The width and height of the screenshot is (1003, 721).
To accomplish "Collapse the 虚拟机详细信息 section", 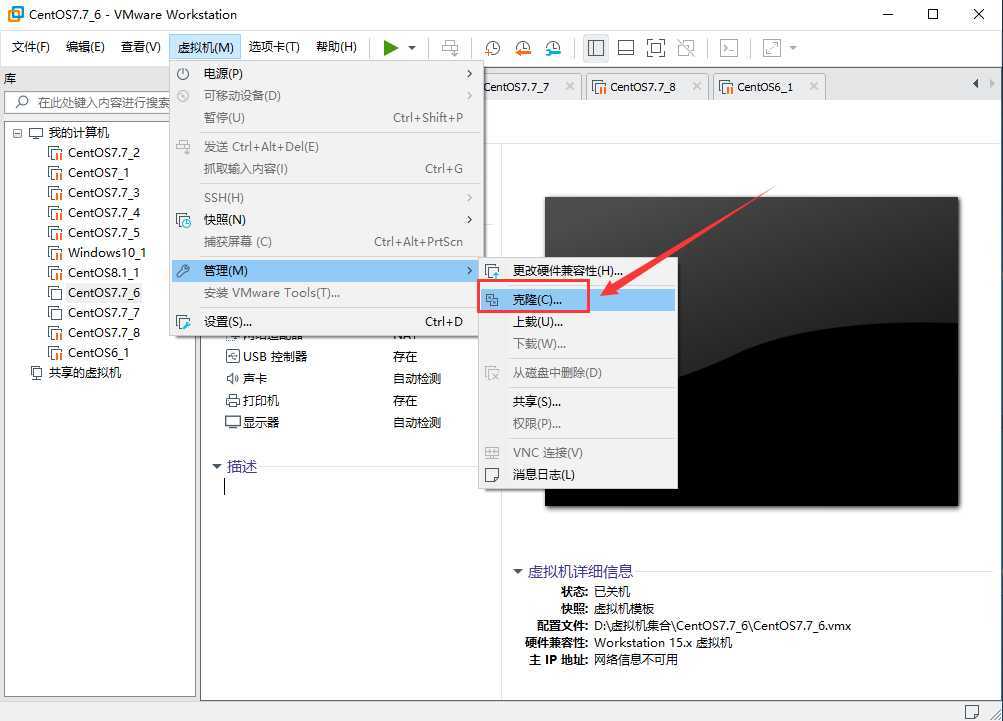I will pos(518,571).
